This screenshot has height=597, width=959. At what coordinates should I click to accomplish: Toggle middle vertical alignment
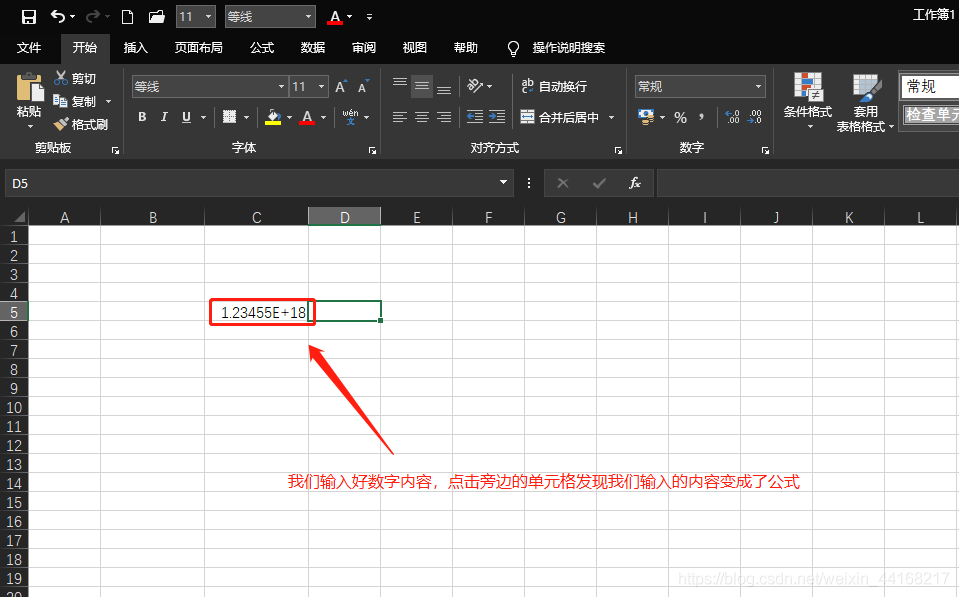click(x=422, y=86)
